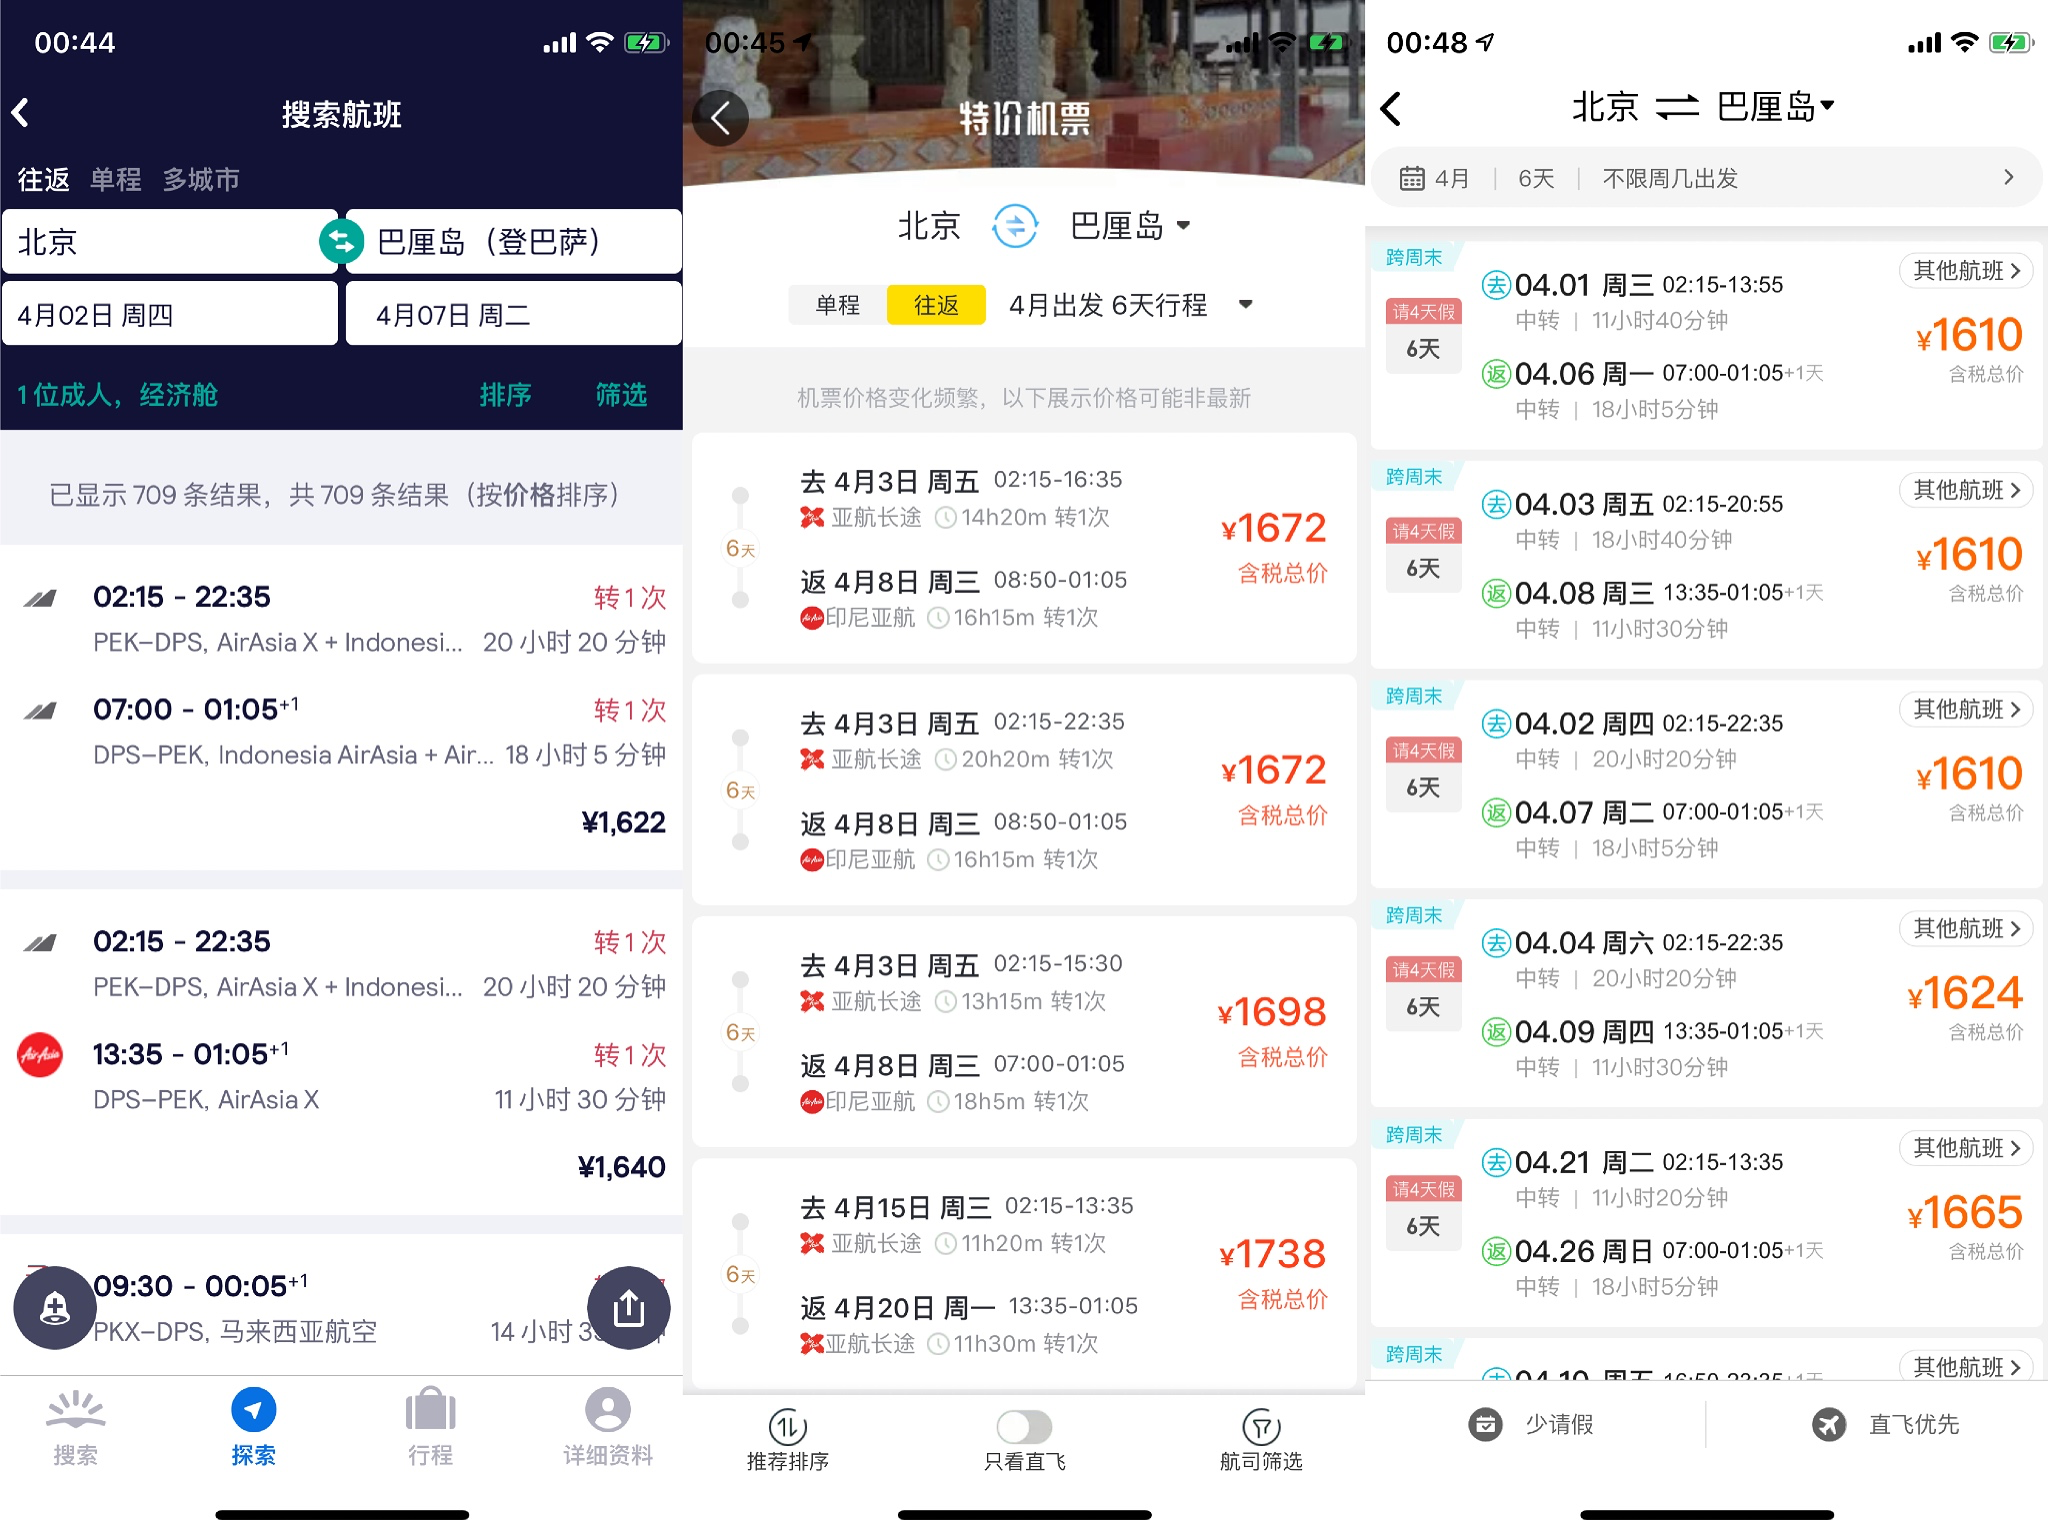
Task: Tap the price alert bell floating button
Action: [x=55, y=1307]
